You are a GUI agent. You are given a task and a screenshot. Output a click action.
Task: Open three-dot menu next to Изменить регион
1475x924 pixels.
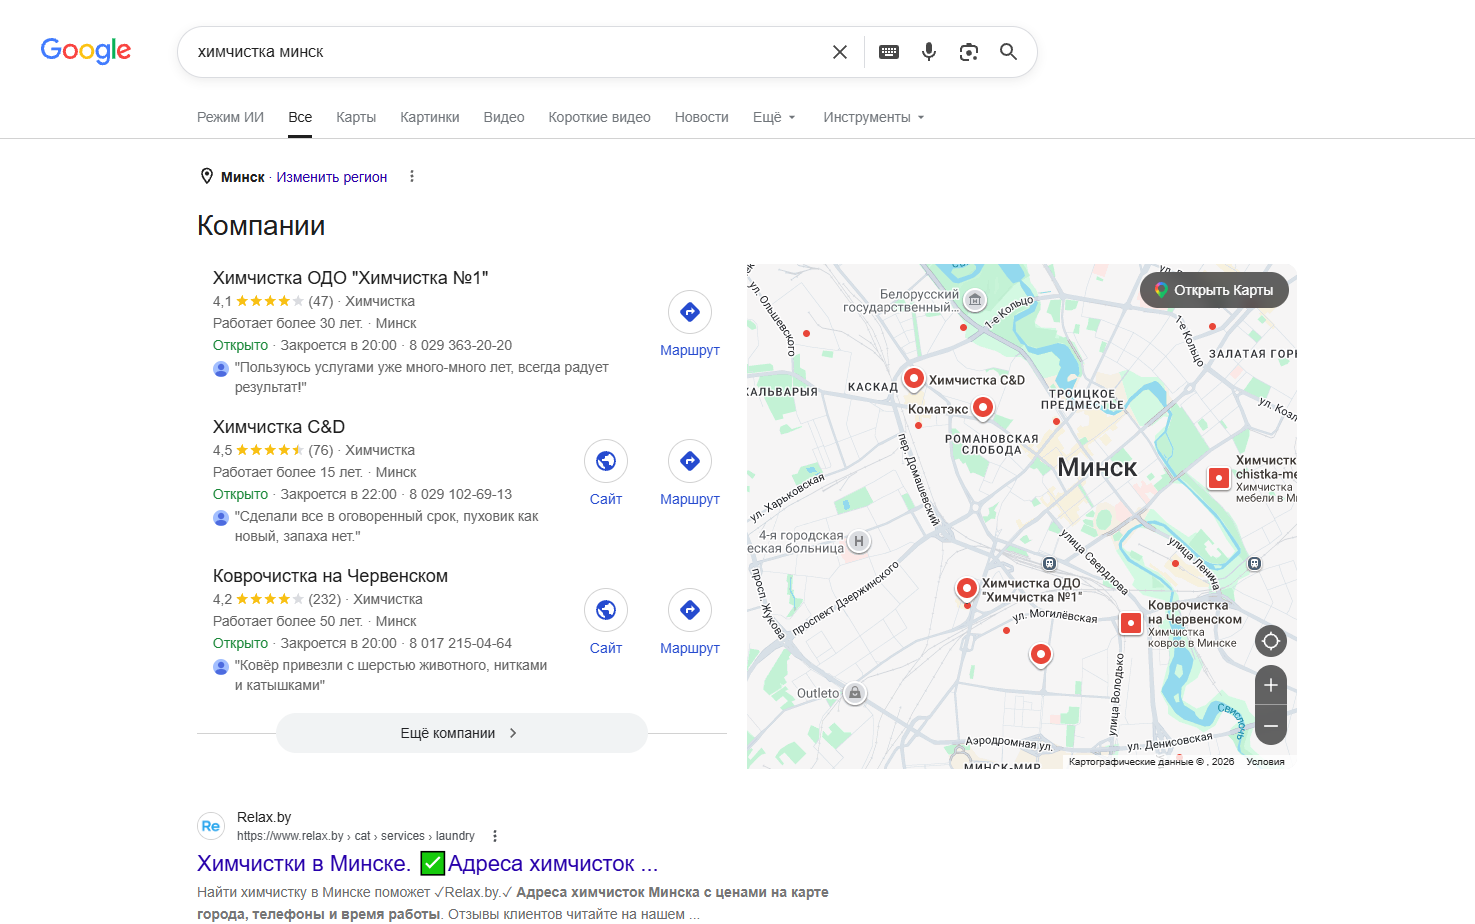point(411,176)
